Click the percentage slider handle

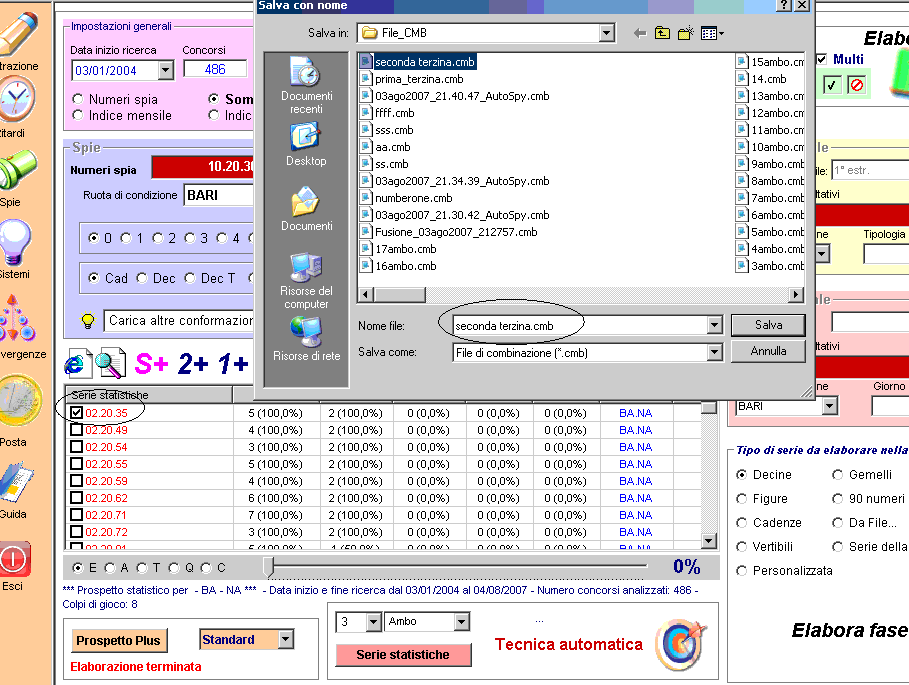(268, 567)
